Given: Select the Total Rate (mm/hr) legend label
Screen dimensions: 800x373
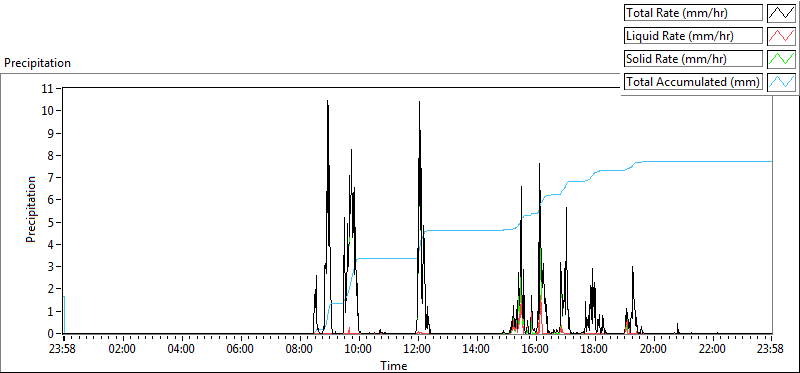Looking at the screenshot, I should pos(693,13).
